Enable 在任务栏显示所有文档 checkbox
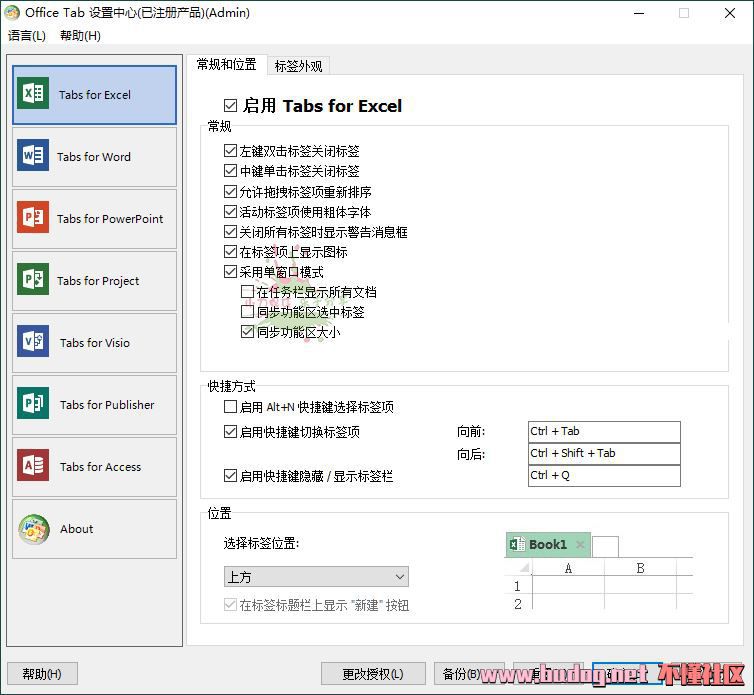This screenshot has width=754, height=695. click(x=248, y=293)
